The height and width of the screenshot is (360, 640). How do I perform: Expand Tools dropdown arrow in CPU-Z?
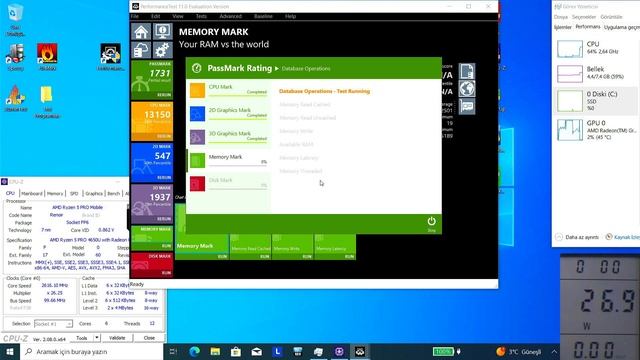(x=97, y=338)
